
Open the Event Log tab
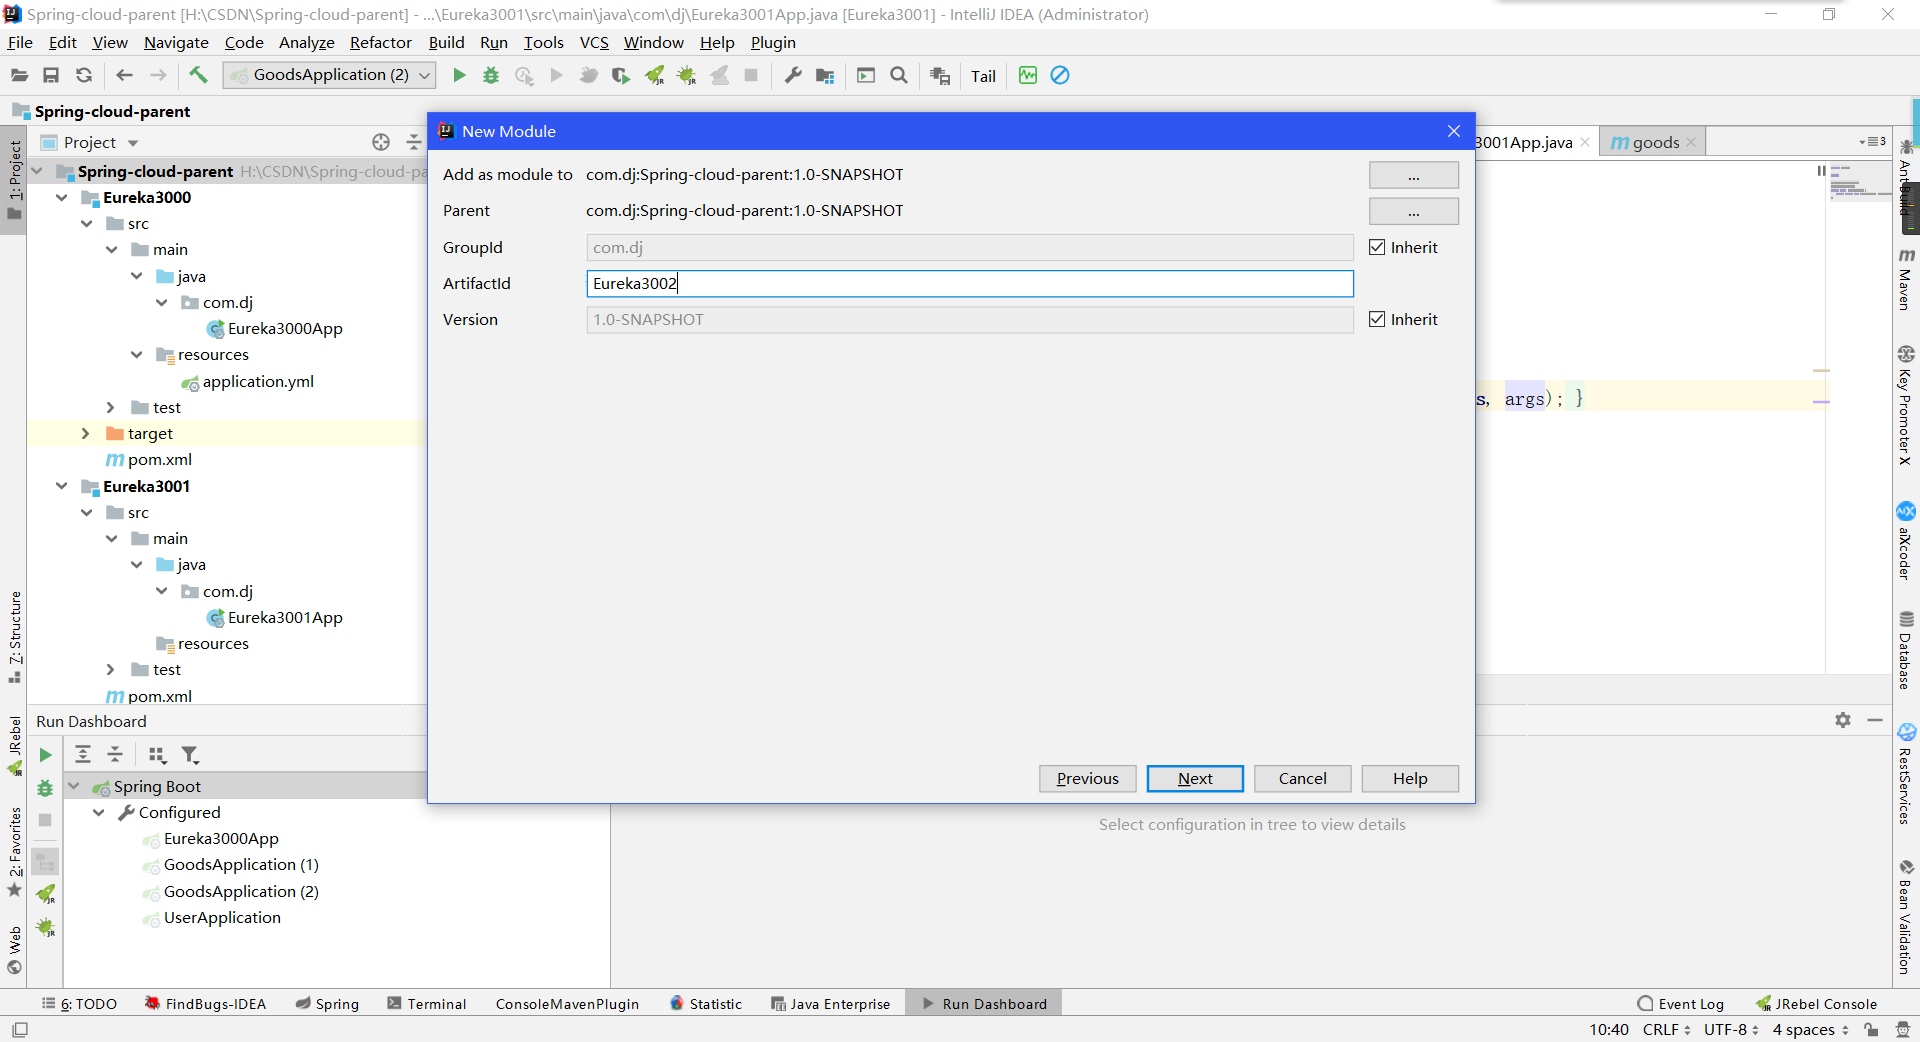(x=1680, y=1004)
